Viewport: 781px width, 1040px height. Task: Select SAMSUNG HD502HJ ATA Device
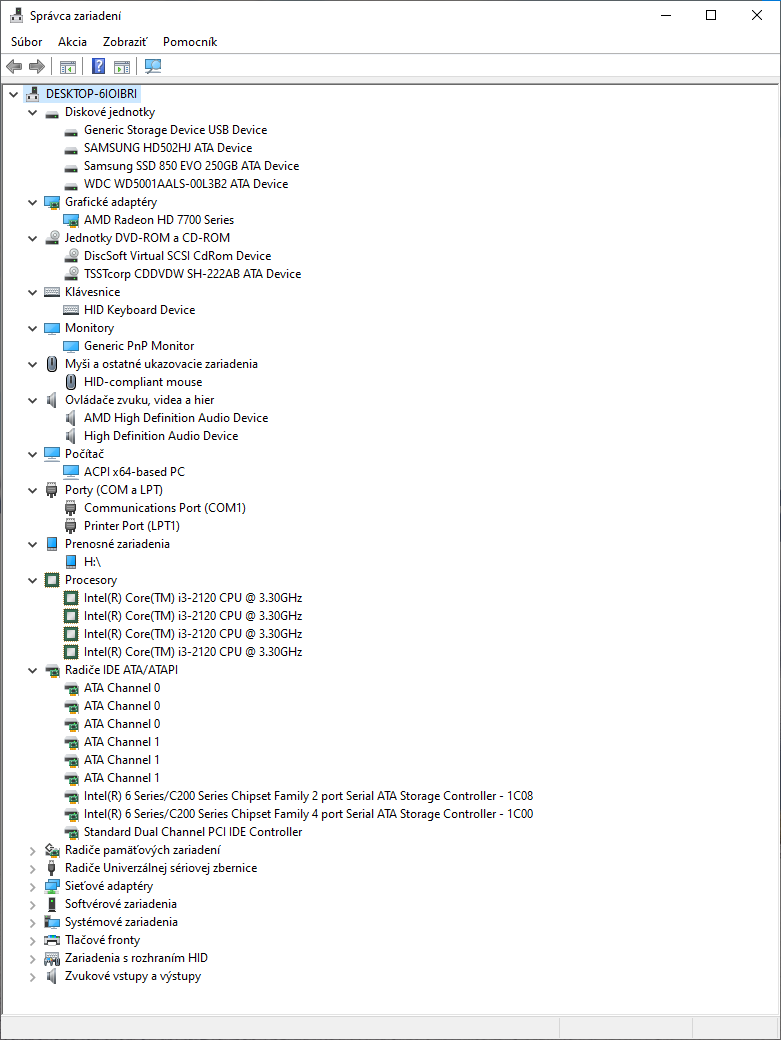pyautogui.click(x=168, y=148)
